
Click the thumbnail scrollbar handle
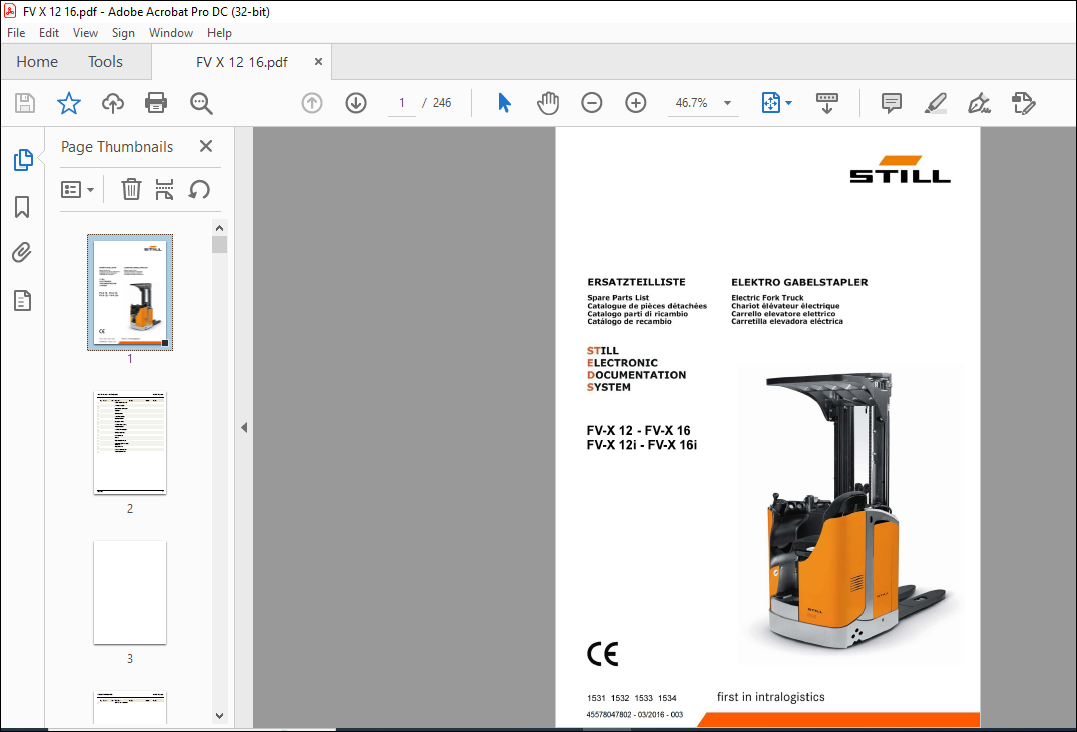(x=219, y=244)
